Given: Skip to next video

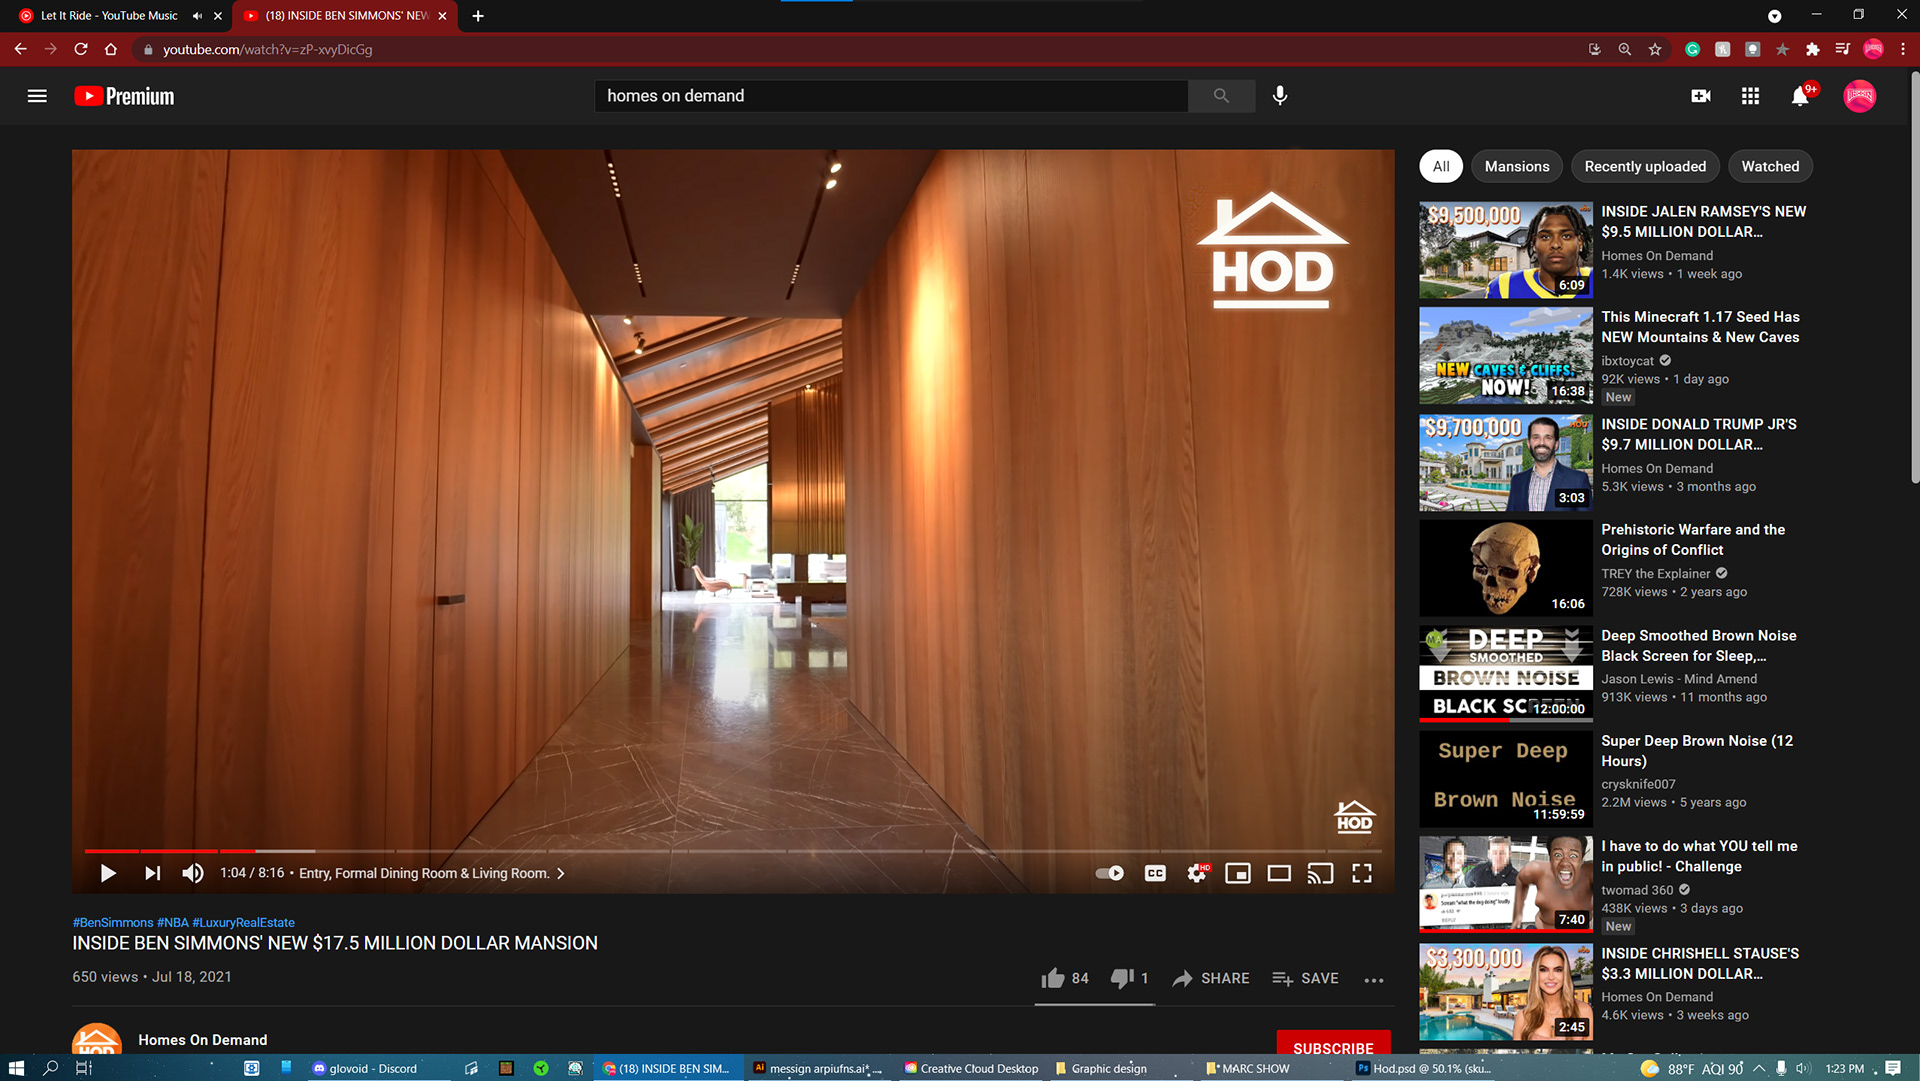Looking at the screenshot, I should pyautogui.click(x=152, y=873).
